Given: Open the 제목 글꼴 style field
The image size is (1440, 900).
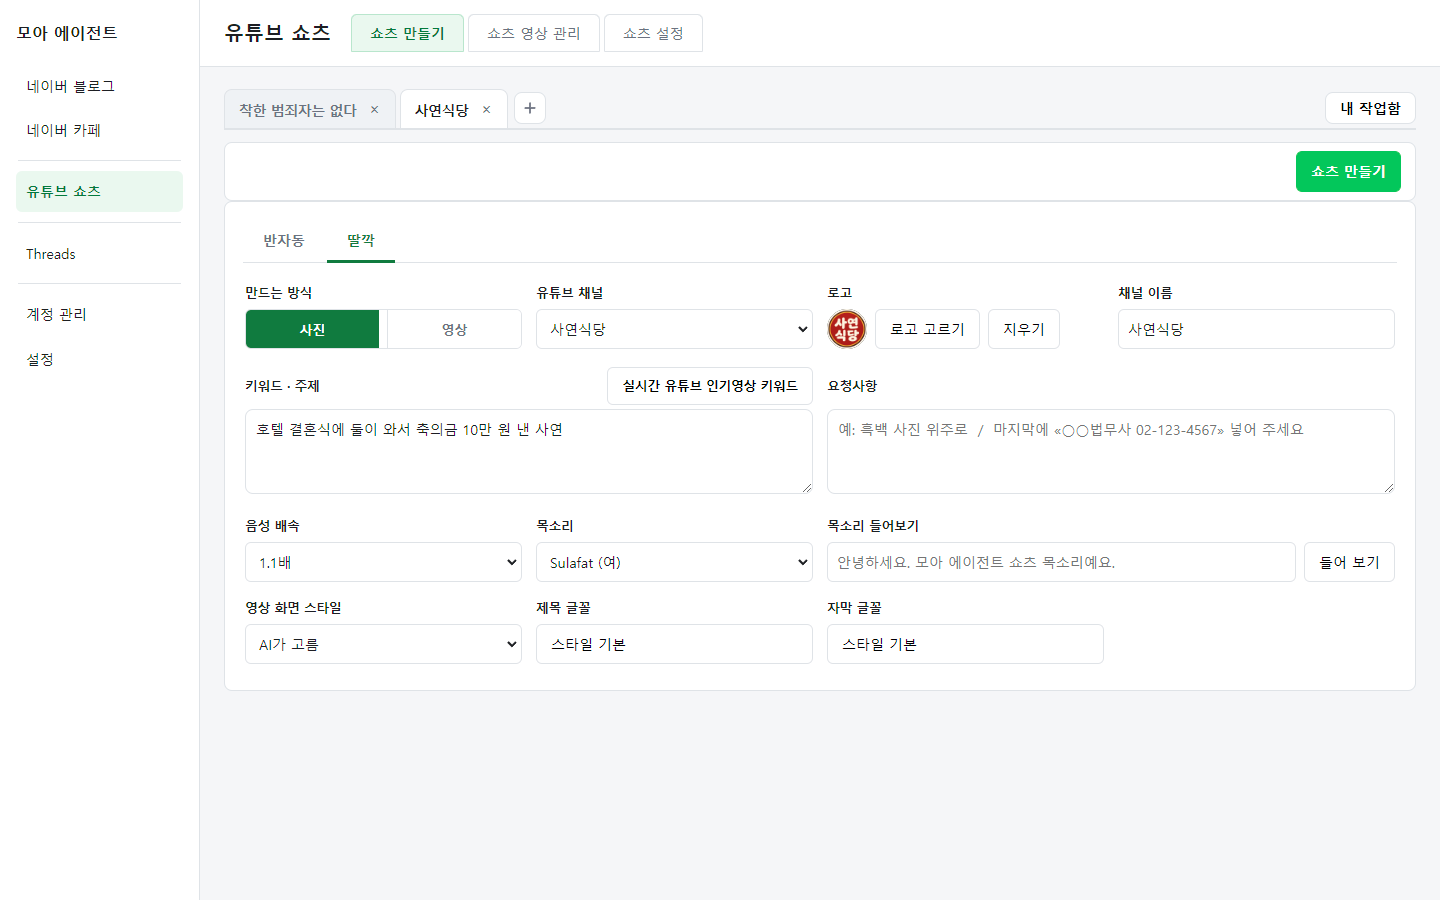Looking at the screenshot, I should 674,644.
